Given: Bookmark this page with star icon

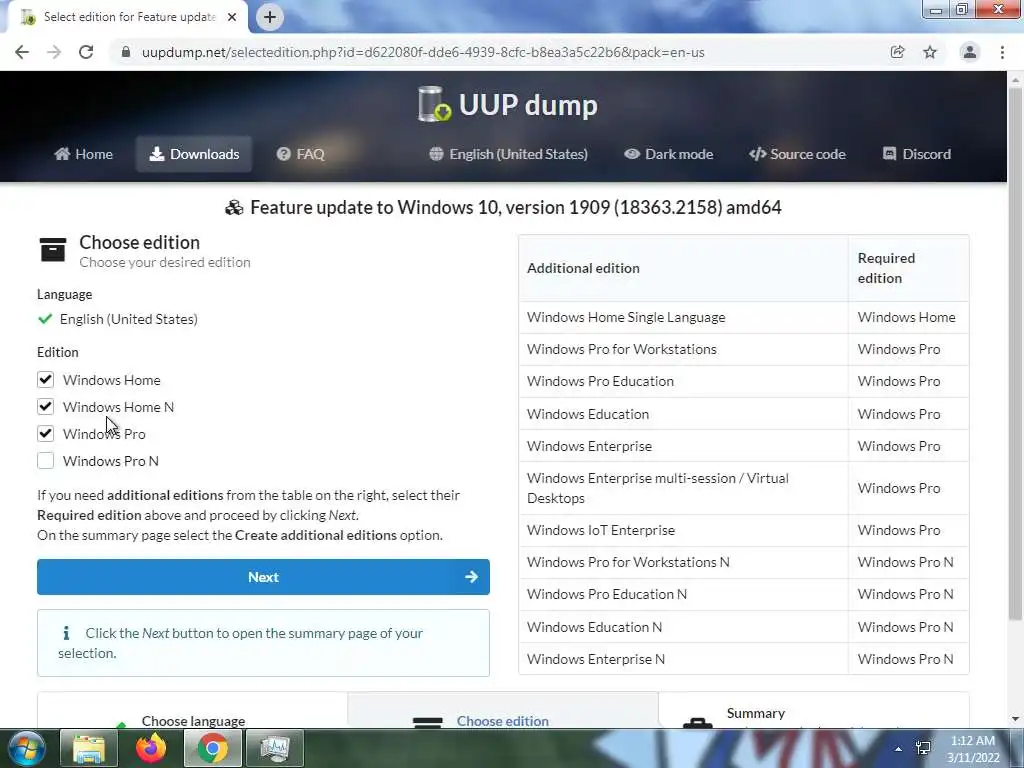Looking at the screenshot, I should pyautogui.click(x=930, y=52).
